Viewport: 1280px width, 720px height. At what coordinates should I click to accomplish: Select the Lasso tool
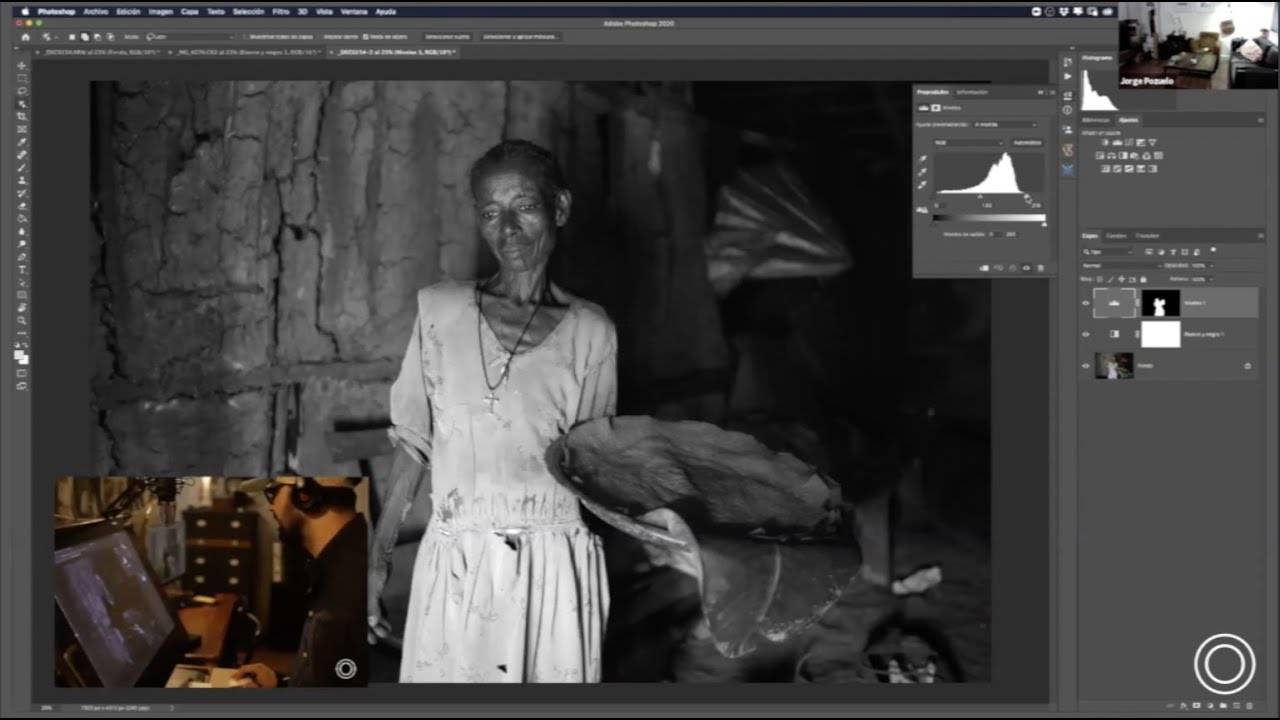[x=22, y=91]
